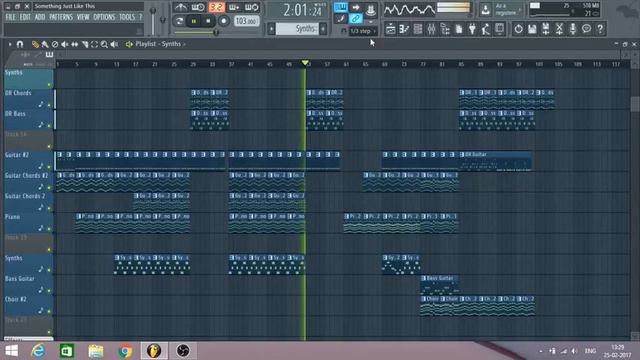The width and height of the screenshot is (640, 360).
Task: Adjust the master pitch knob slider
Action: 162,19
